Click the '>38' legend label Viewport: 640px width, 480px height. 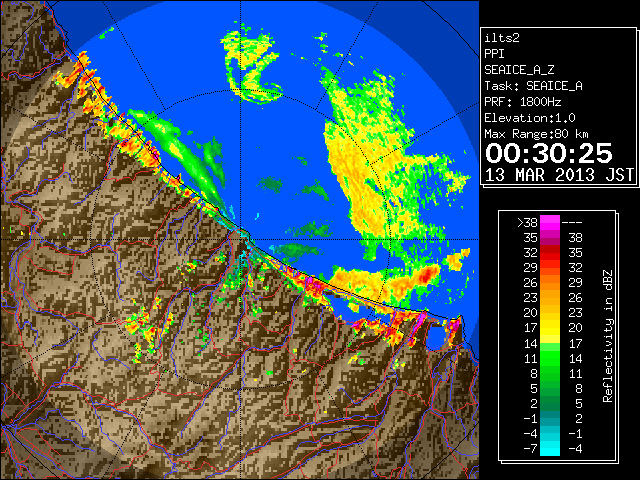tap(527, 222)
